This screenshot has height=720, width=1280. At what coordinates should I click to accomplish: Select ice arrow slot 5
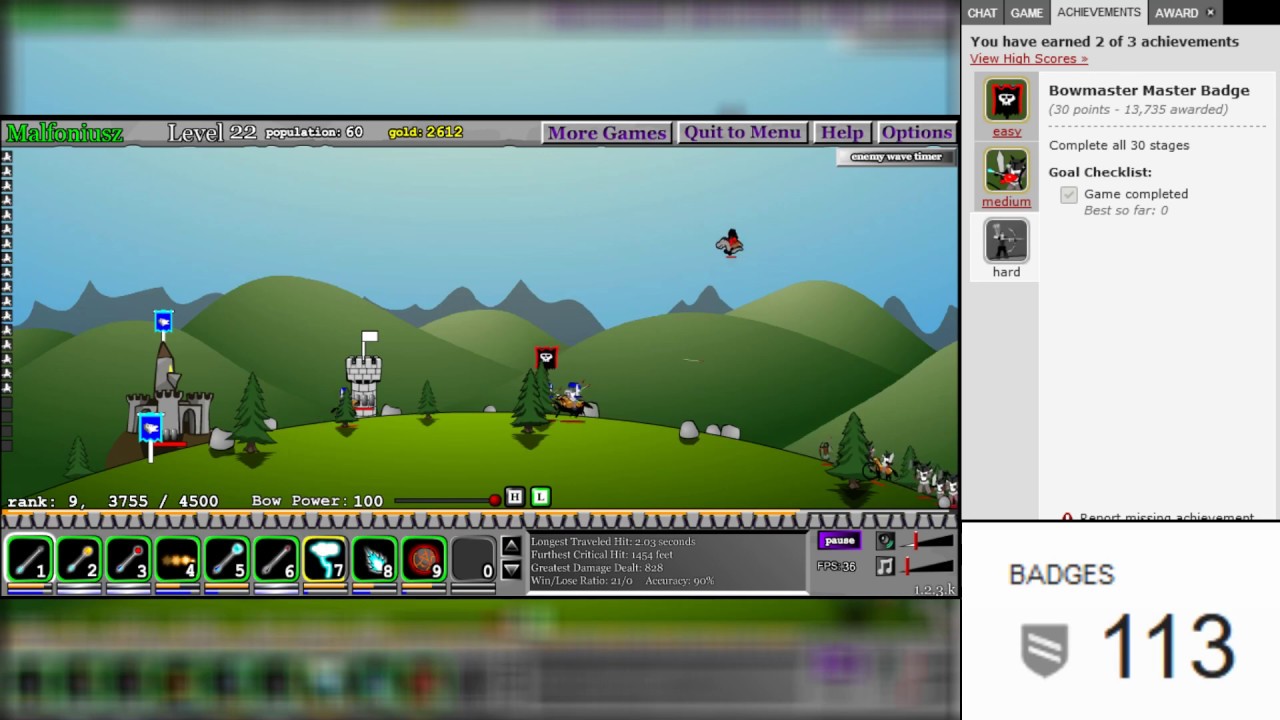pyautogui.click(x=226, y=559)
